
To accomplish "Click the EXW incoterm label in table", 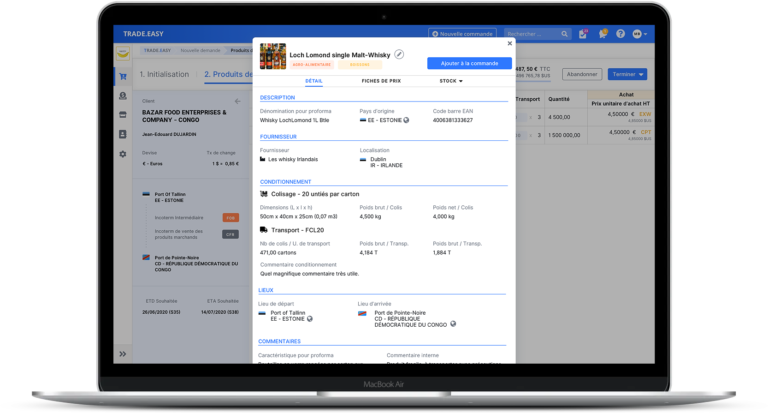I will [x=645, y=114].
